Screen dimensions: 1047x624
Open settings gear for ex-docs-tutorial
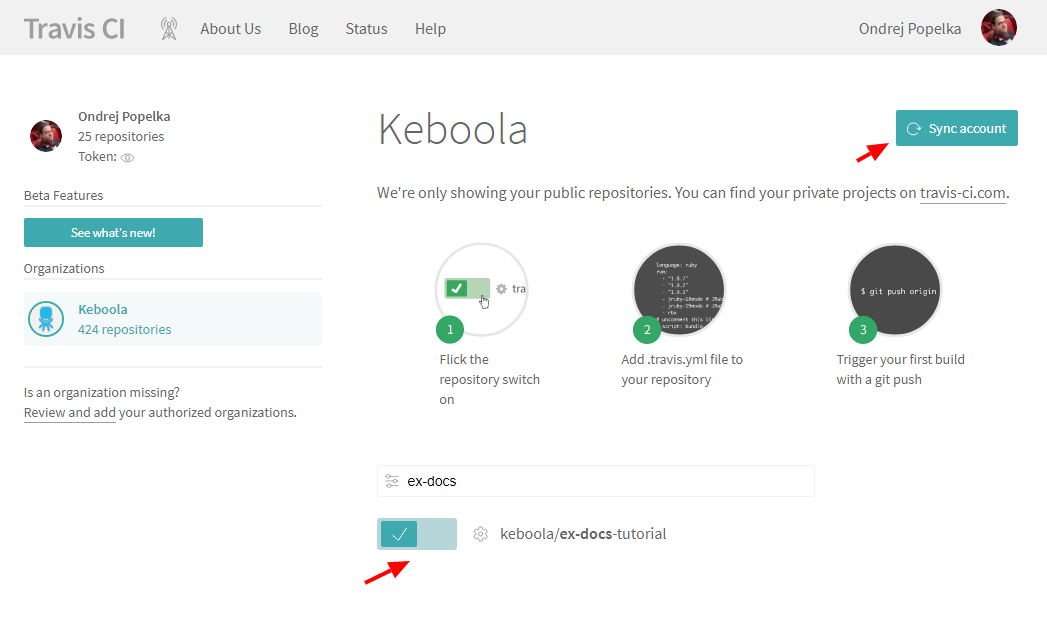click(x=480, y=534)
